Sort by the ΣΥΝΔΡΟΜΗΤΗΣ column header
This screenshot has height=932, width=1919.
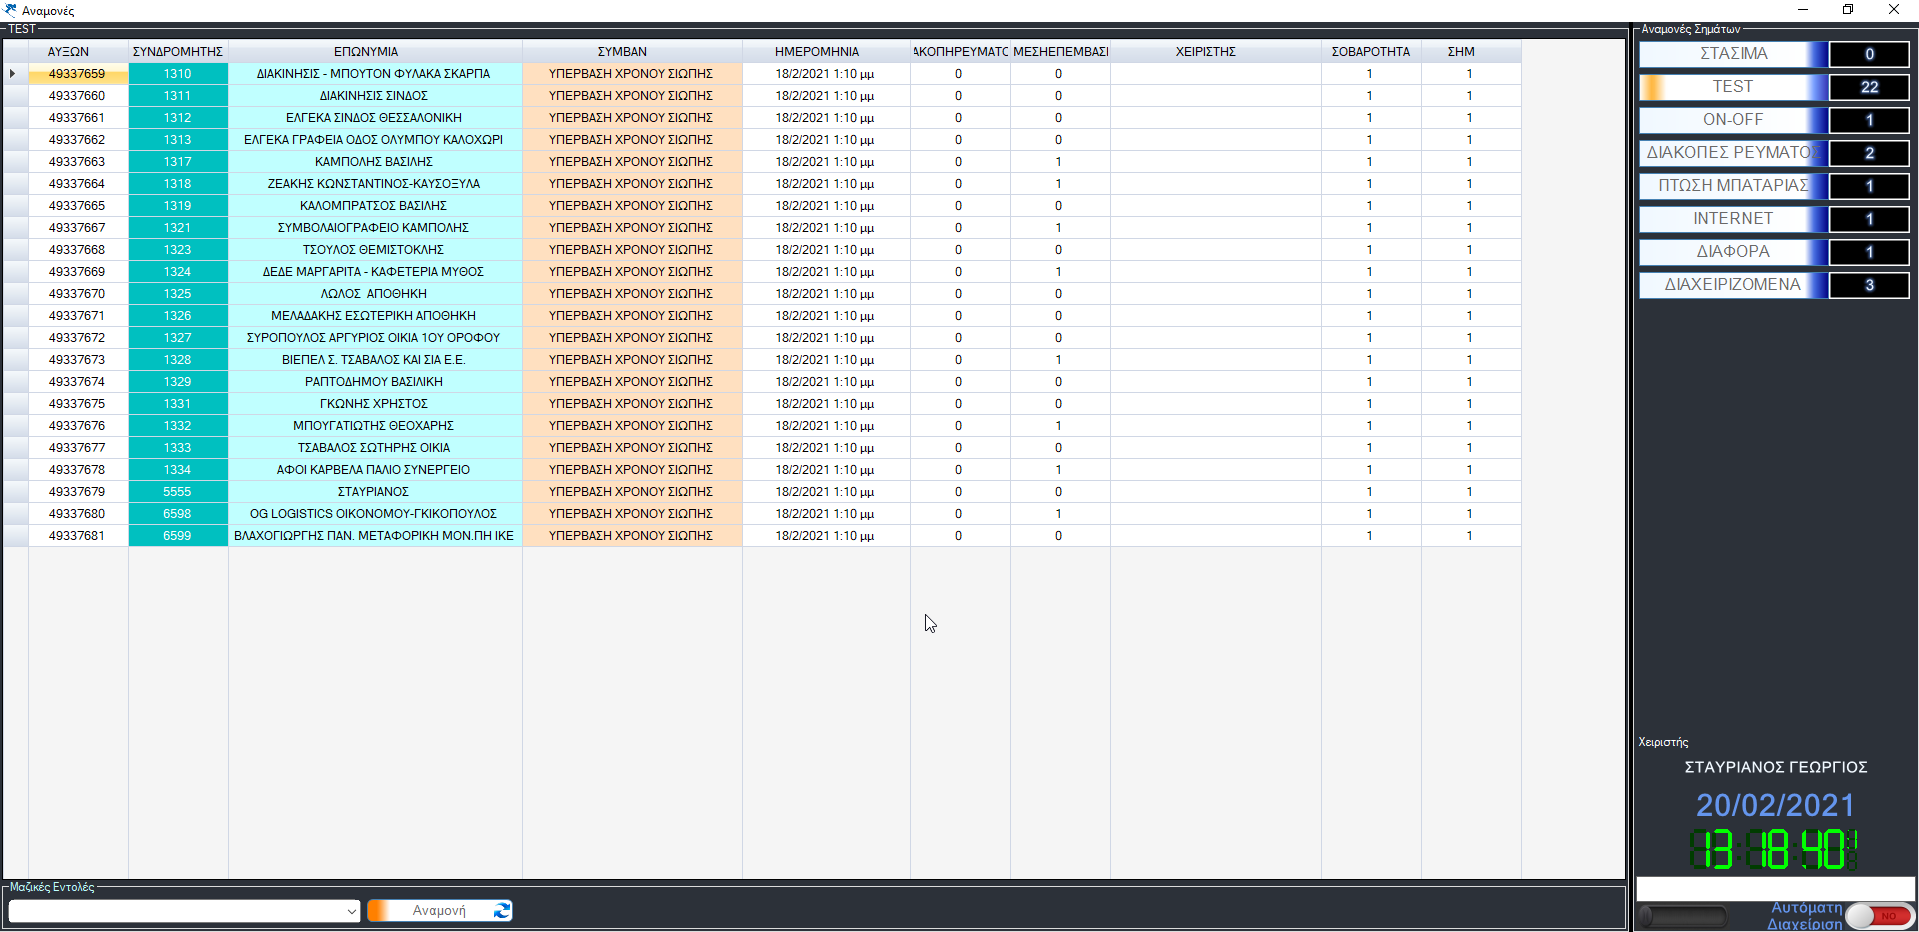(178, 52)
